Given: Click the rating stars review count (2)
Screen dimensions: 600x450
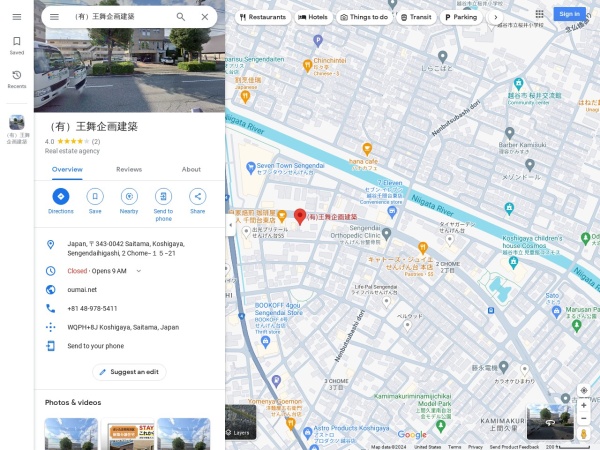Looking at the screenshot, I should tap(96, 142).
